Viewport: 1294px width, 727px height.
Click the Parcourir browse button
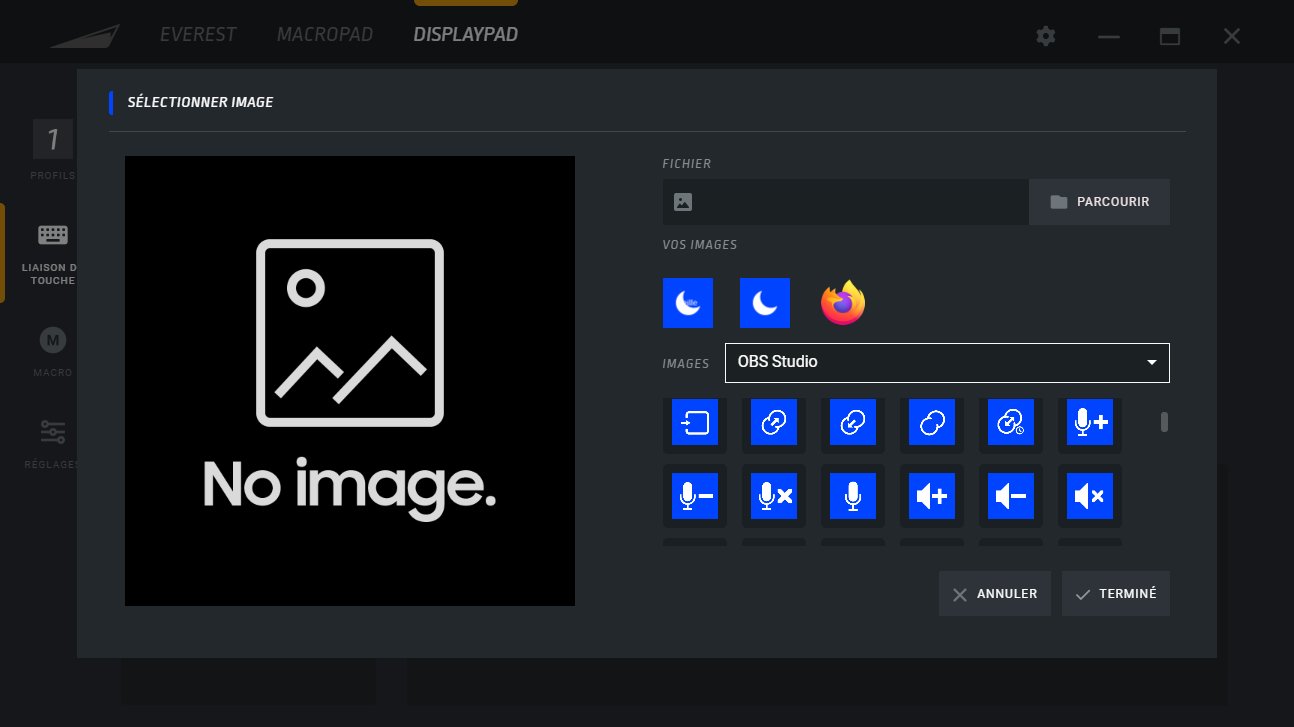click(1099, 202)
